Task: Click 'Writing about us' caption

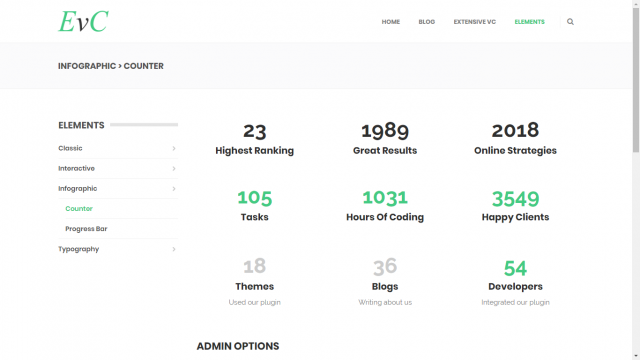Action: coord(385,302)
